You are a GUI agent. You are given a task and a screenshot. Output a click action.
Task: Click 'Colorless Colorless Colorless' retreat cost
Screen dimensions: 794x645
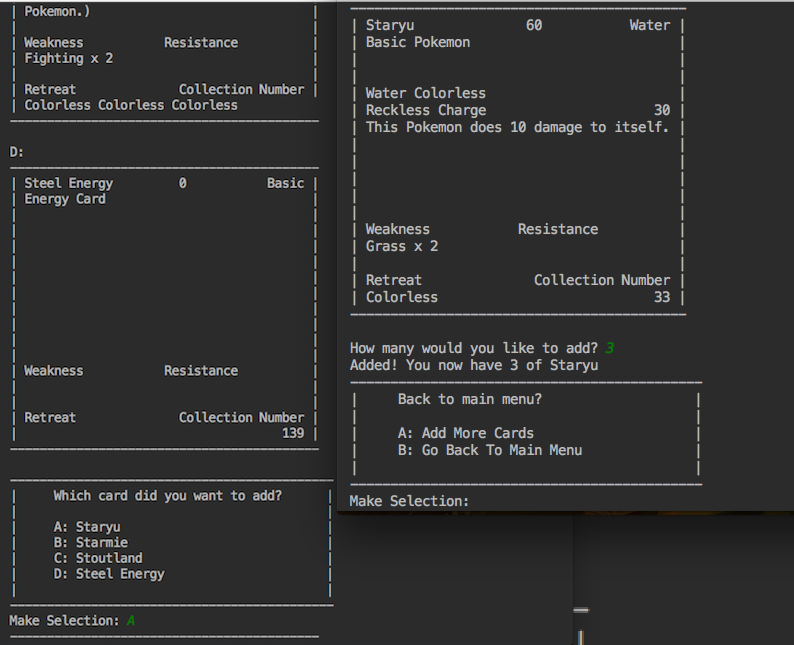[131, 105]
